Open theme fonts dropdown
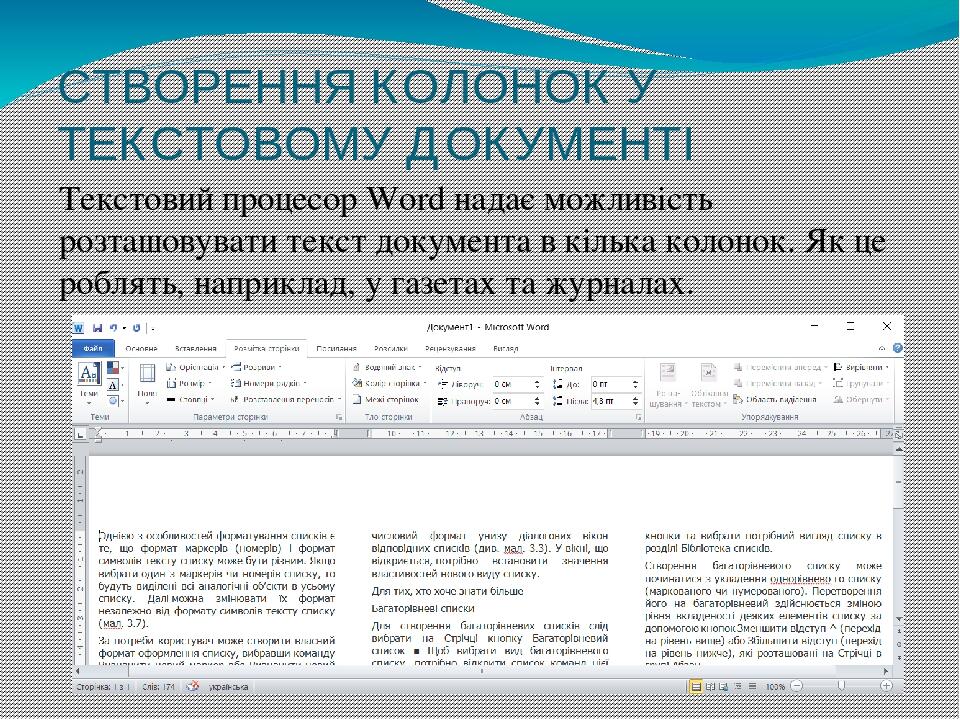960x720 pixels. tap(114, 385)
